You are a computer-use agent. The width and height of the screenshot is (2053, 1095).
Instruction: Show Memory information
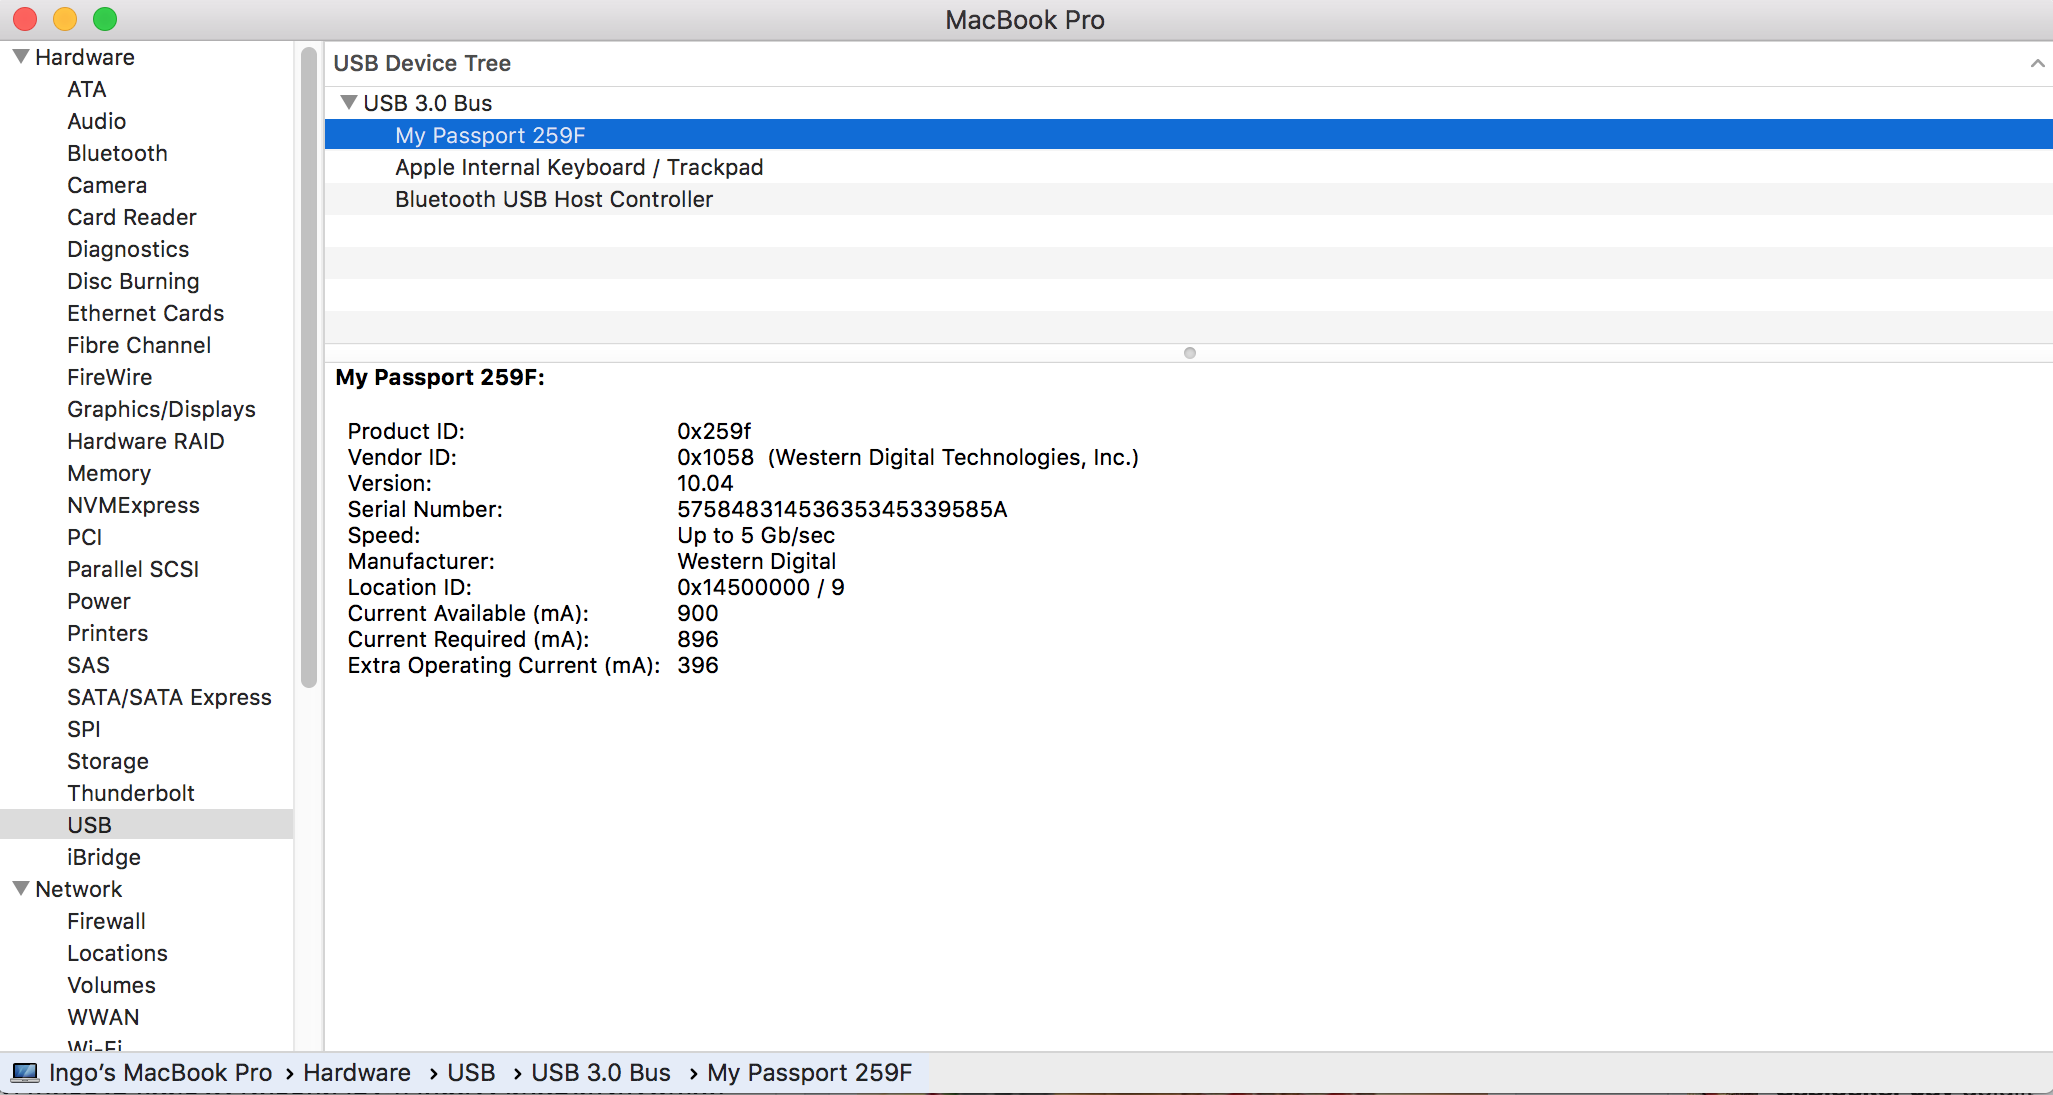[108, 473]
